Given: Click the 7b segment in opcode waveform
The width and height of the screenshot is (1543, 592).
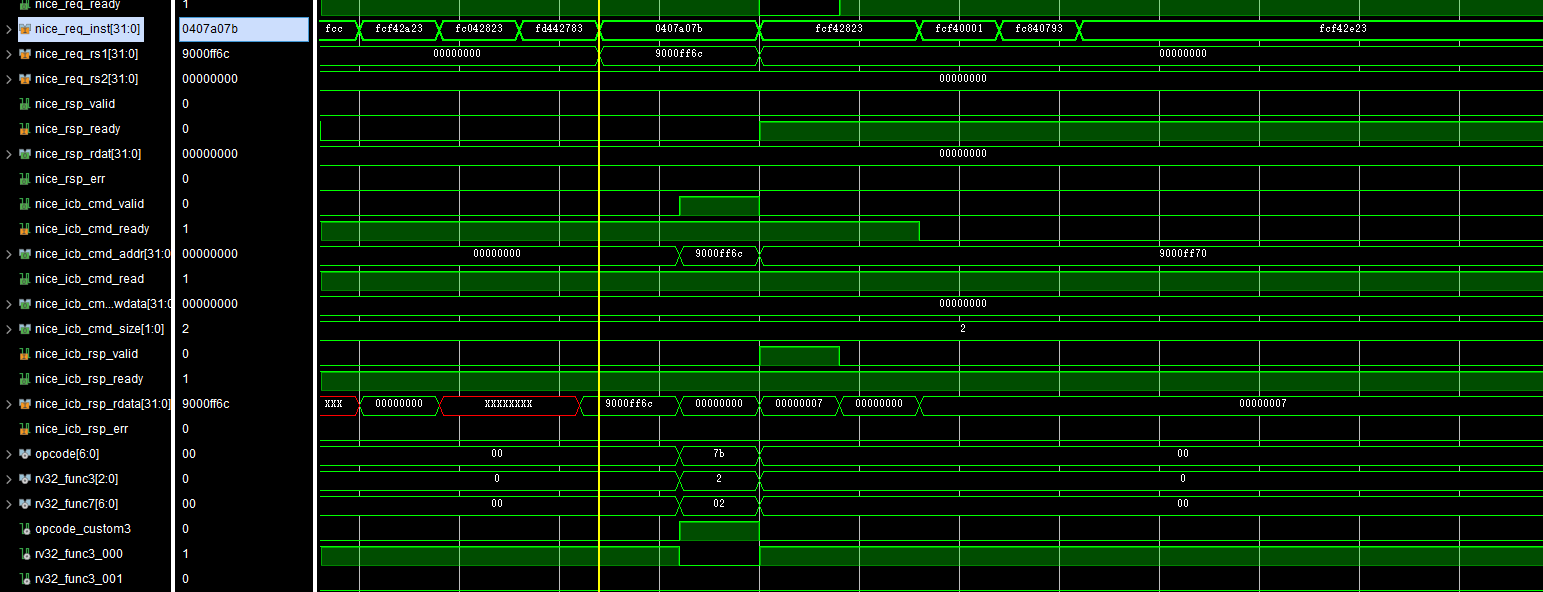Looking at the screenshot, I should pyautogui.click(x=718, y=454).
